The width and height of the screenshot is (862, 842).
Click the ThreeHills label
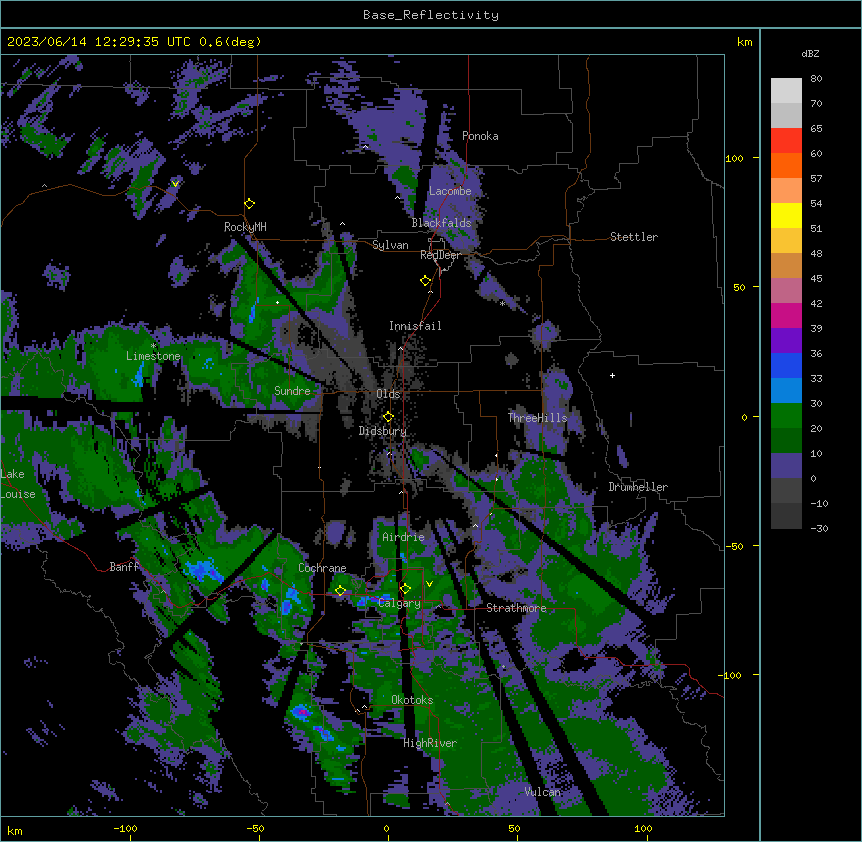click(537, 418)
